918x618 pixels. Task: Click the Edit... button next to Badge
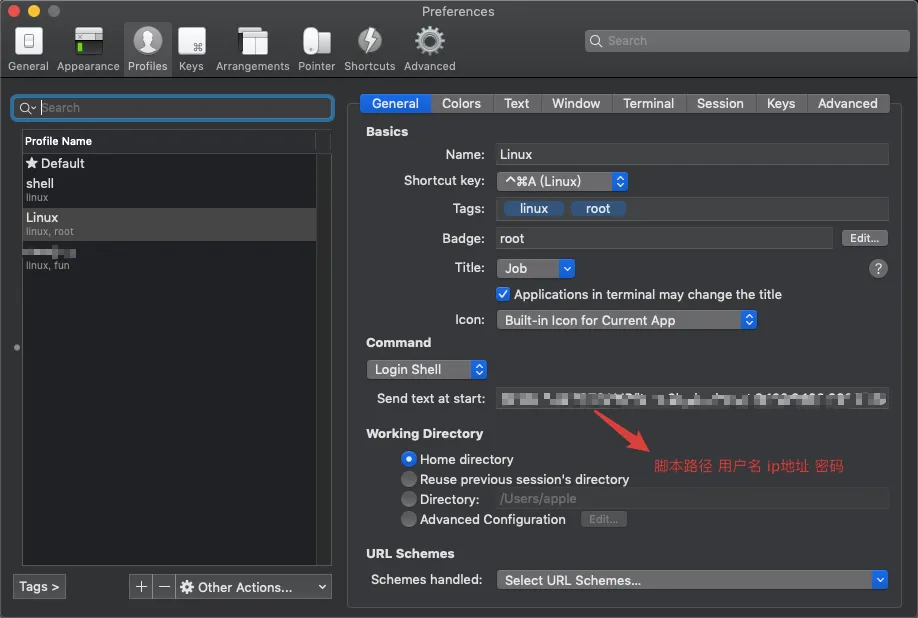(x=865, y=238)
